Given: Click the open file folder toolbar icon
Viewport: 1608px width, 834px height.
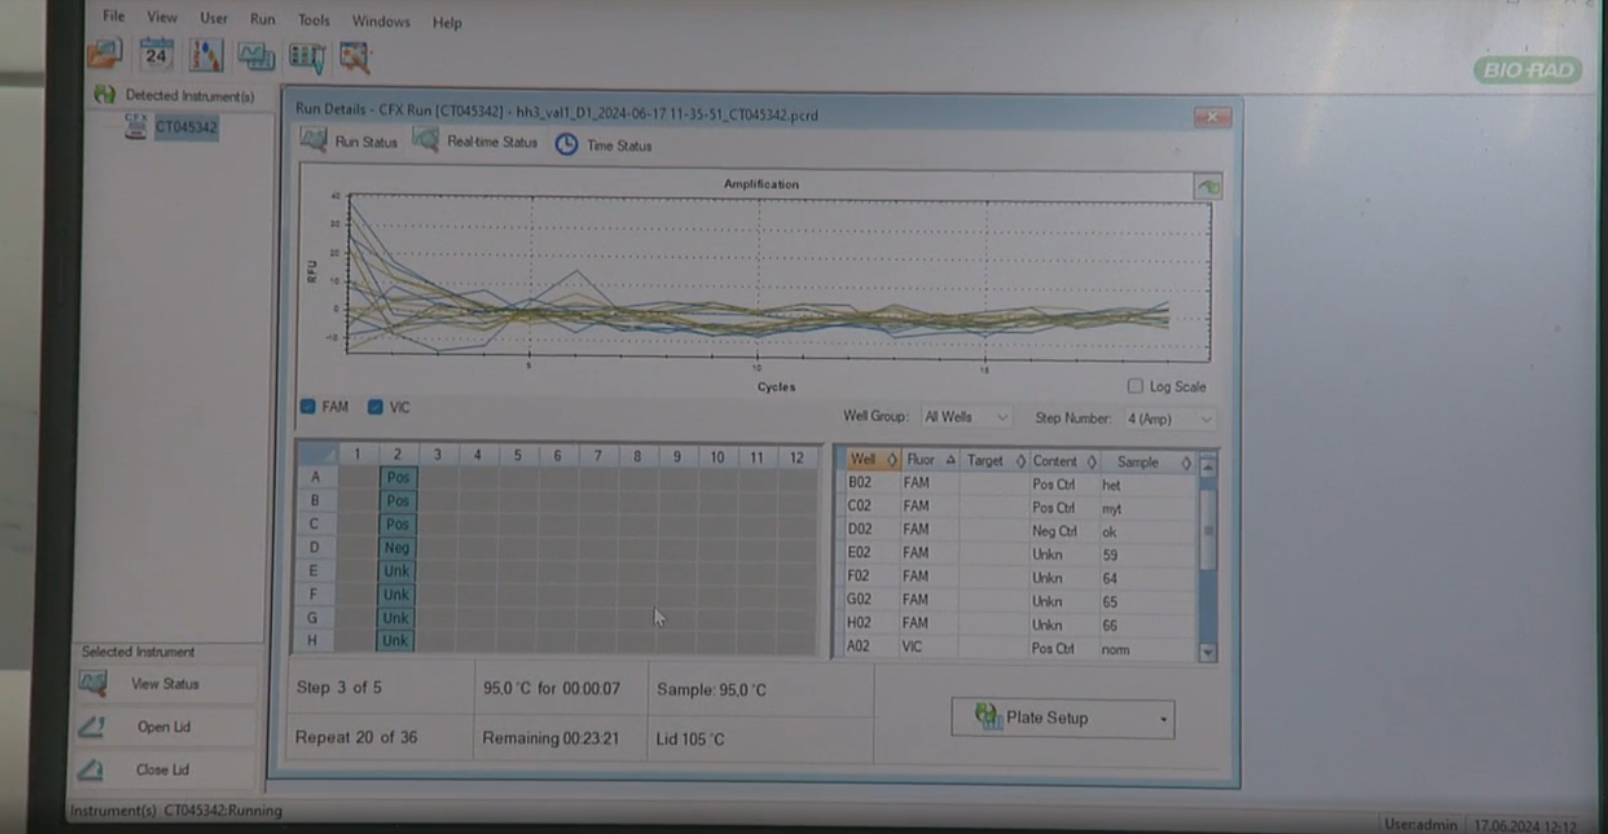Looking at the screenshot, I should click(105, 54).
